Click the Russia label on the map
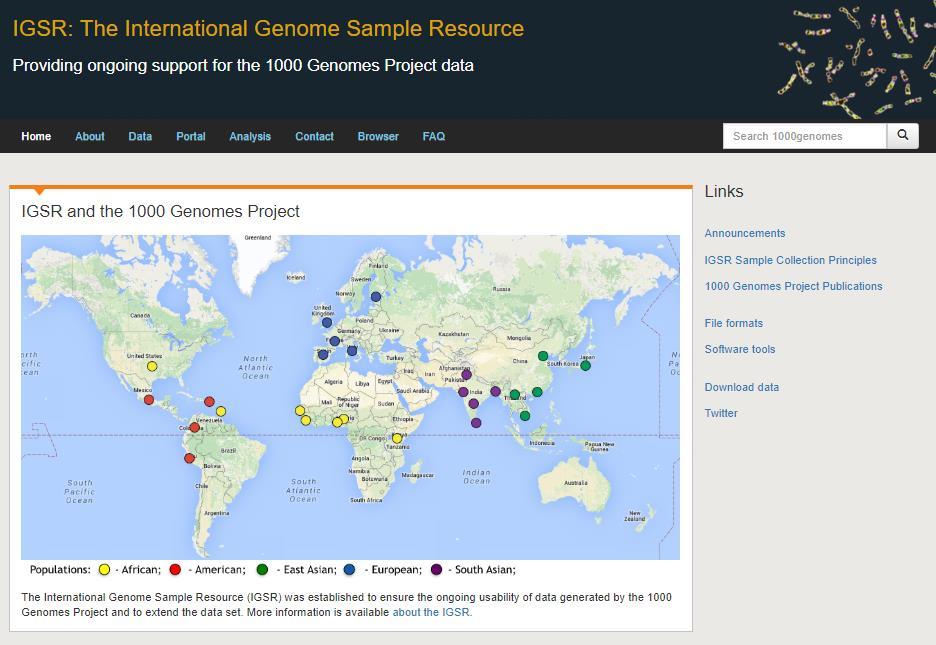 (501, 289)
